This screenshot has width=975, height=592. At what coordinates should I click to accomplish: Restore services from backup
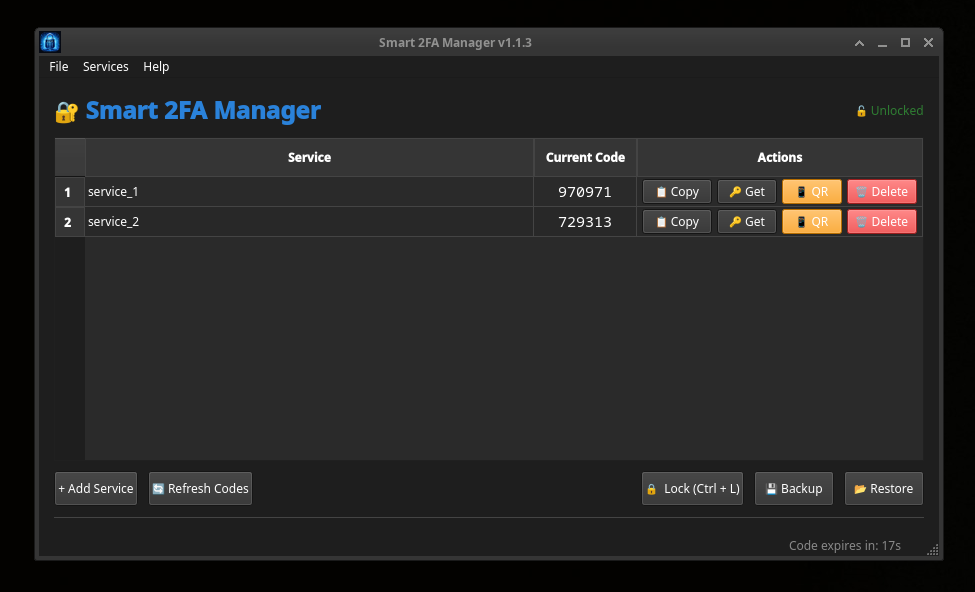click(x=884, y=488)
